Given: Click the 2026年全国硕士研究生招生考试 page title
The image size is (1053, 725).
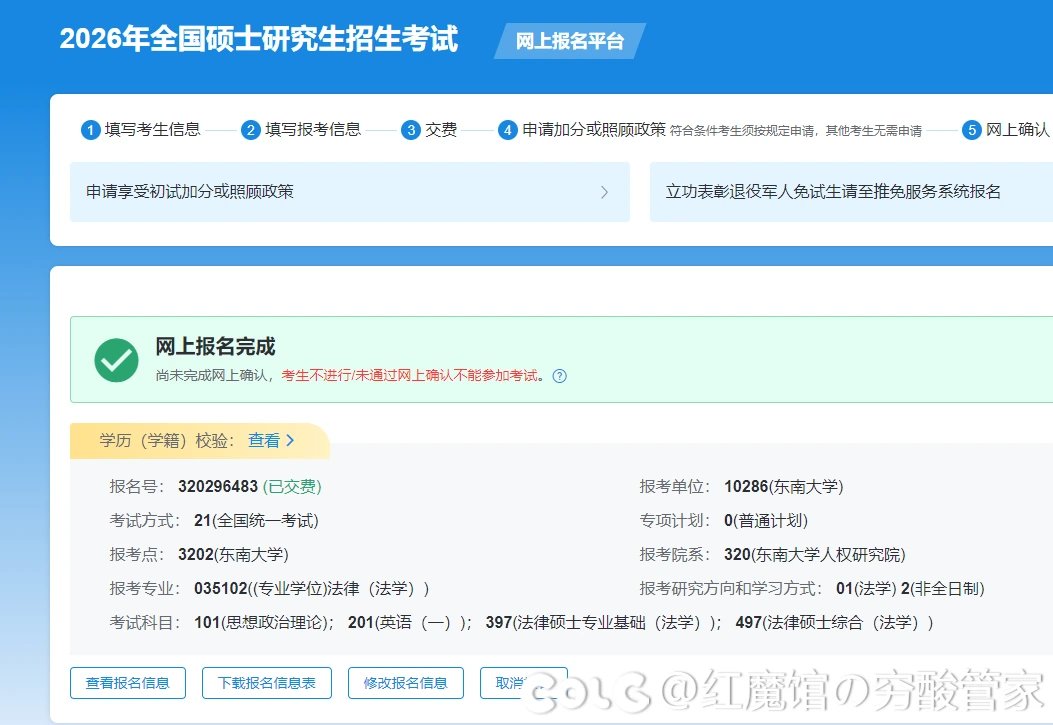Looking at the screenshot, I should pyautogui.click(x=258, y=39).
